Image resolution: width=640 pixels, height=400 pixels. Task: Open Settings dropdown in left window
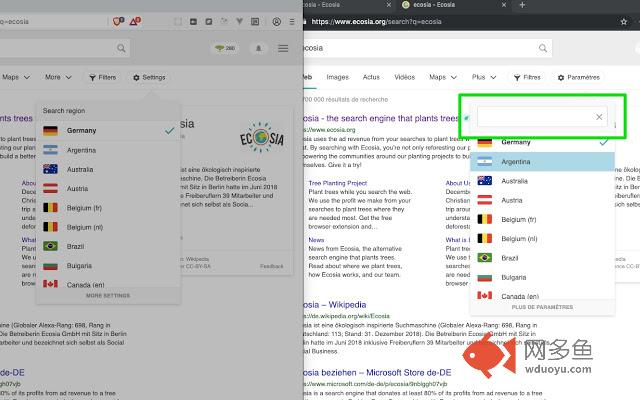click(x=149, y=77)
